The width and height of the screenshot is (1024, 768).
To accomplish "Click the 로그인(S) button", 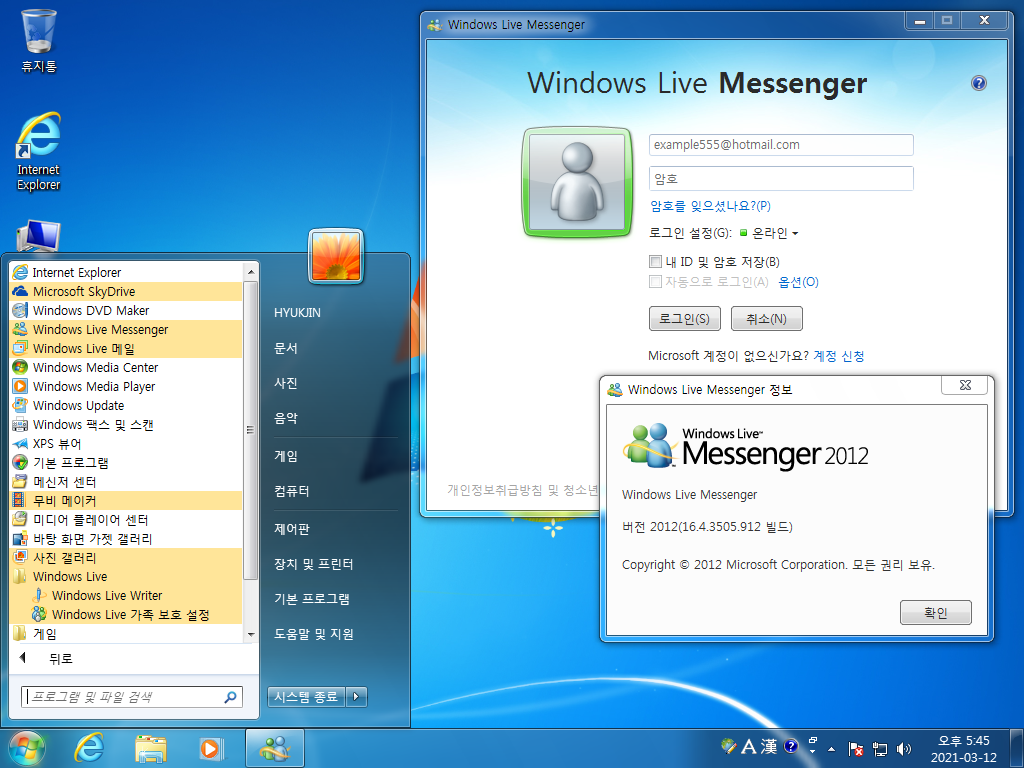I will coord(684,319).
